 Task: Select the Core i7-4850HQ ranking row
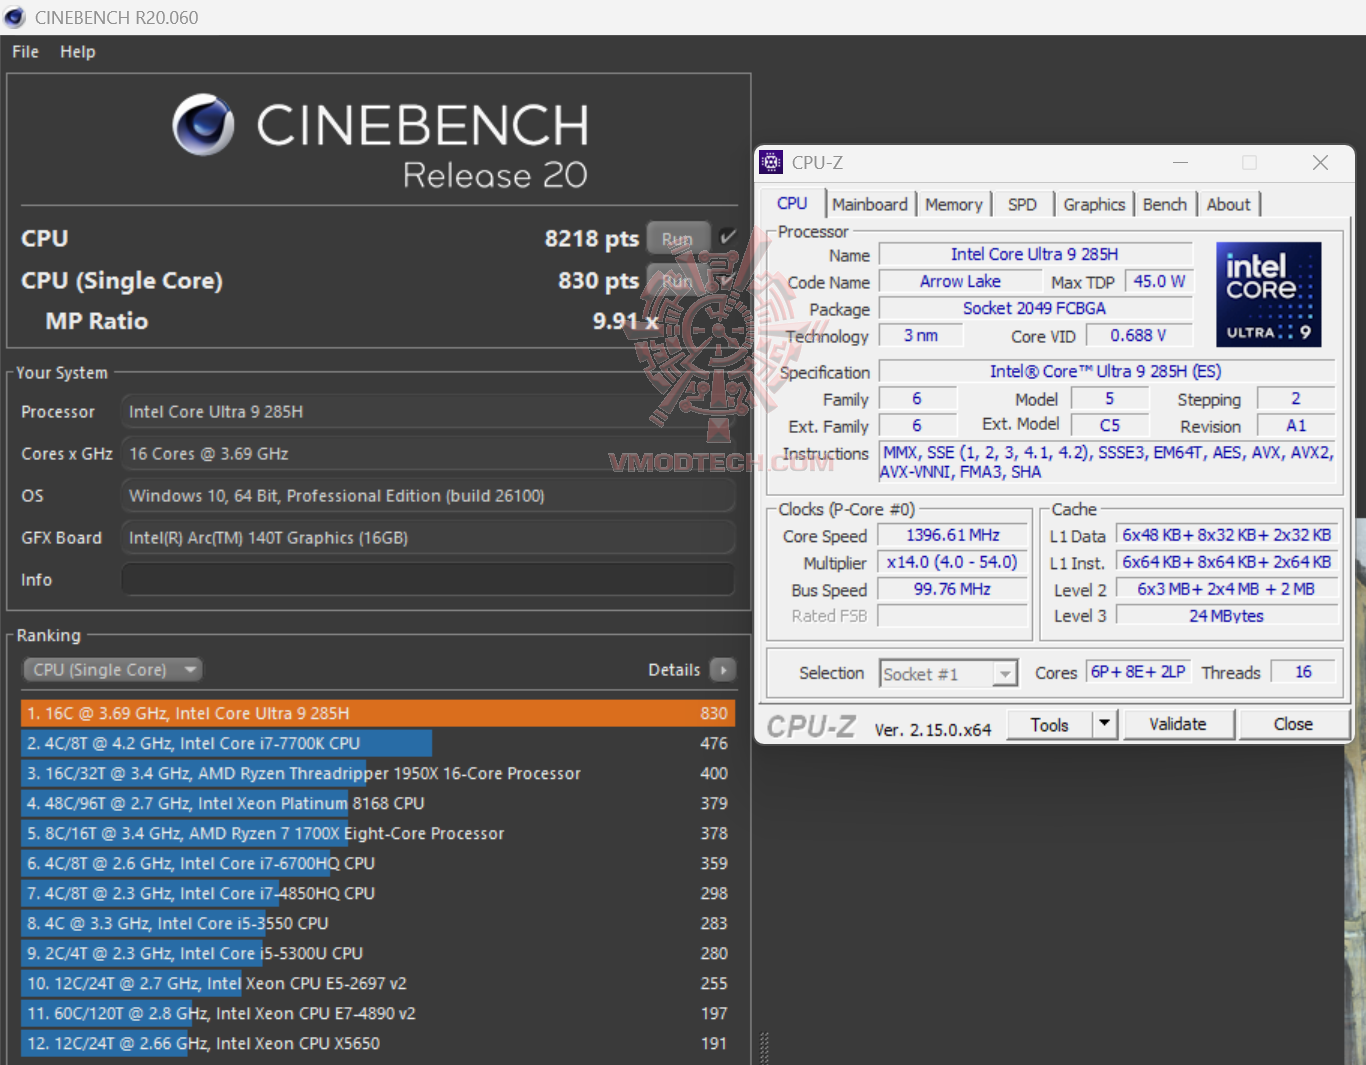coord(378,893)
